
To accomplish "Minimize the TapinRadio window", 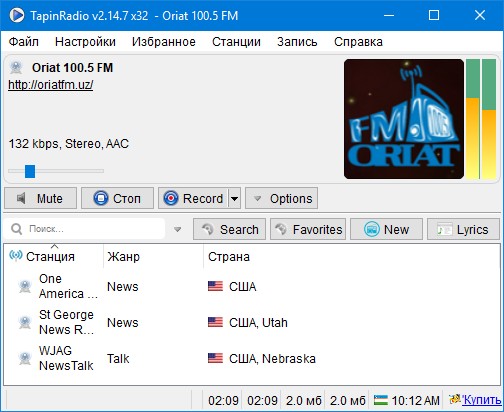I will coord(389,15).
